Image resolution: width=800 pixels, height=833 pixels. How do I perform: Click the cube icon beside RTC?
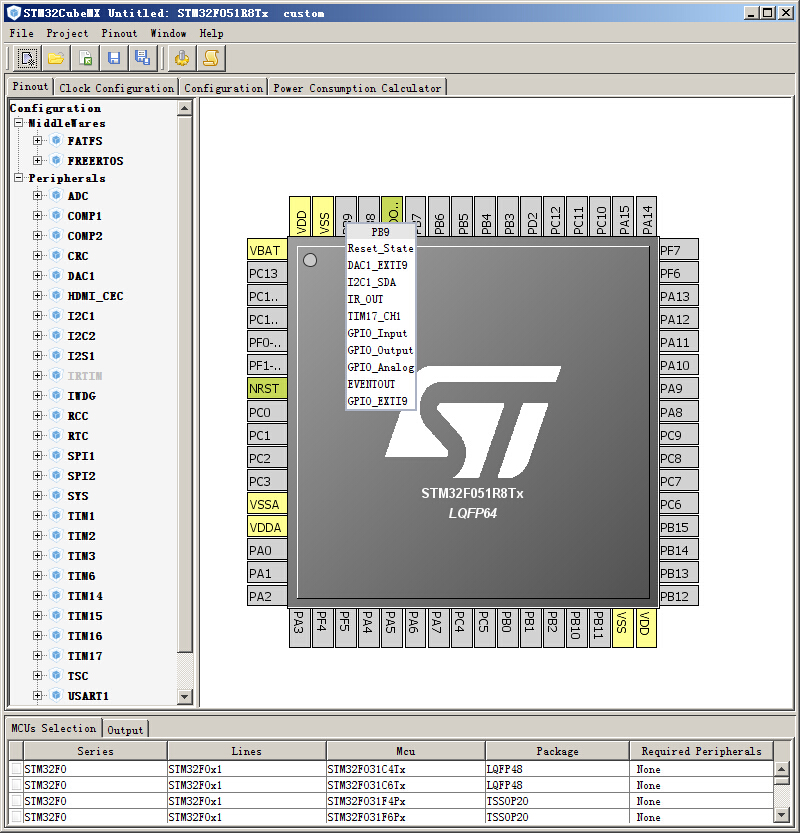(56, 436)
